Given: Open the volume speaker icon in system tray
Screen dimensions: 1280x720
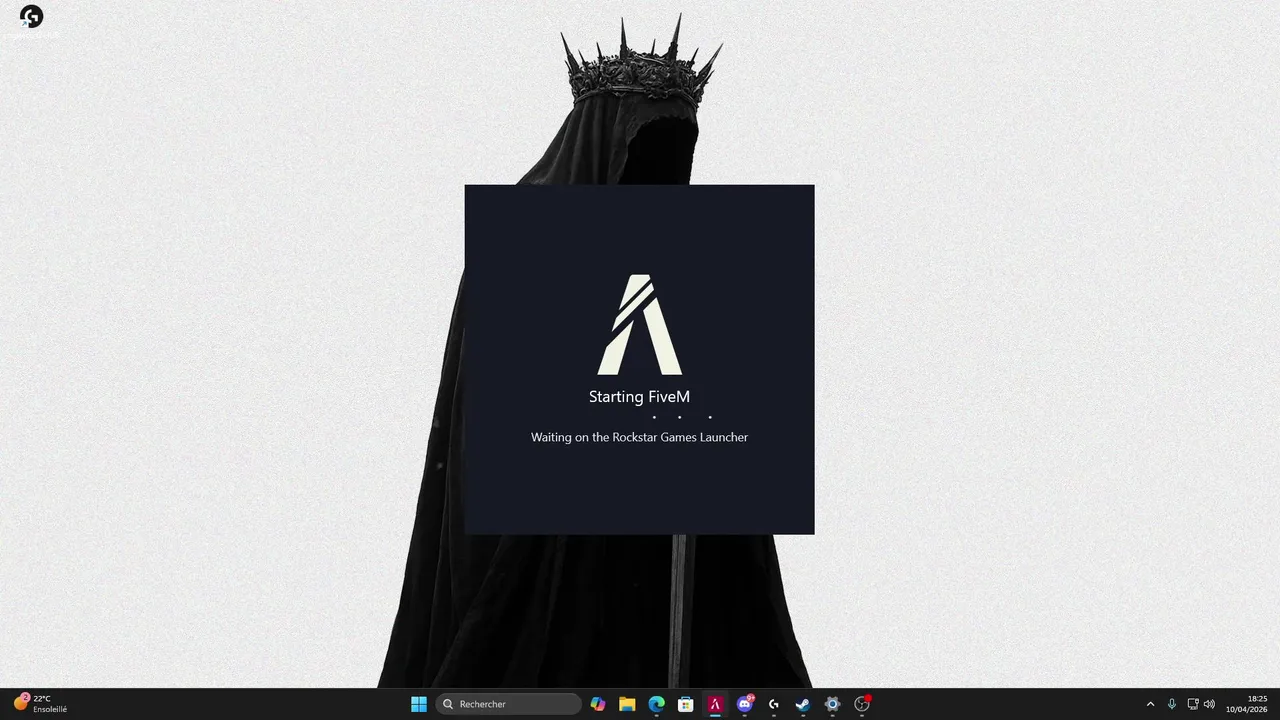Looking at the screenshot, I should 1209,704.
